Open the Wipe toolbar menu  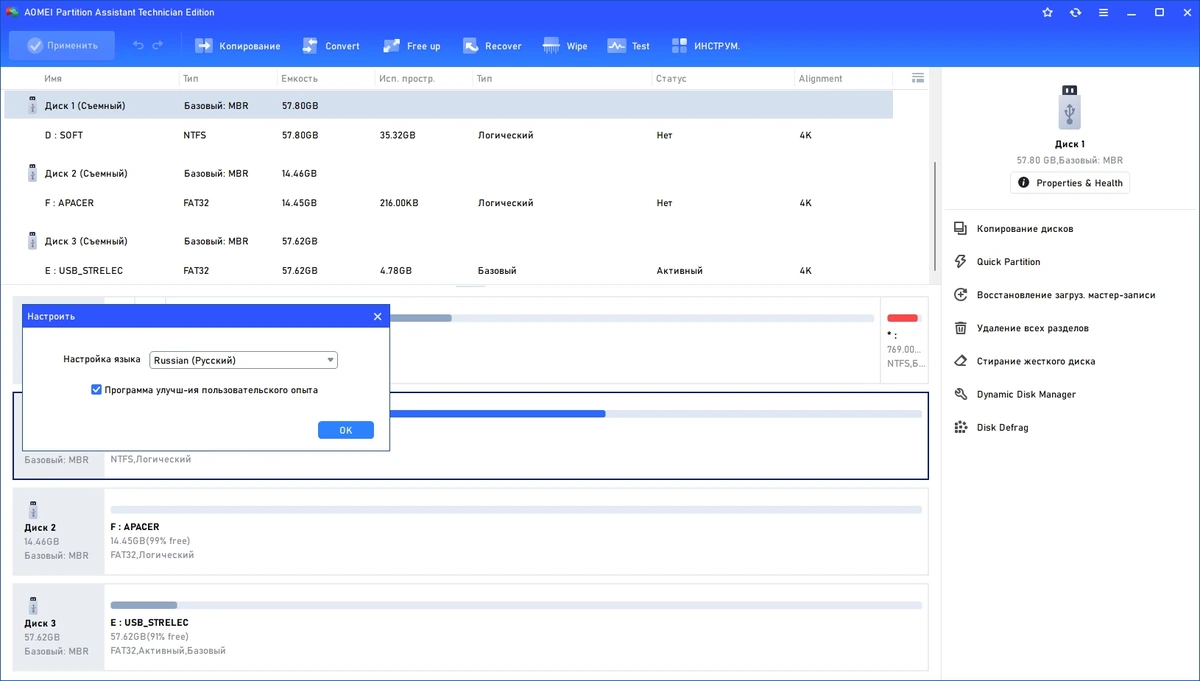coord(565,46)
